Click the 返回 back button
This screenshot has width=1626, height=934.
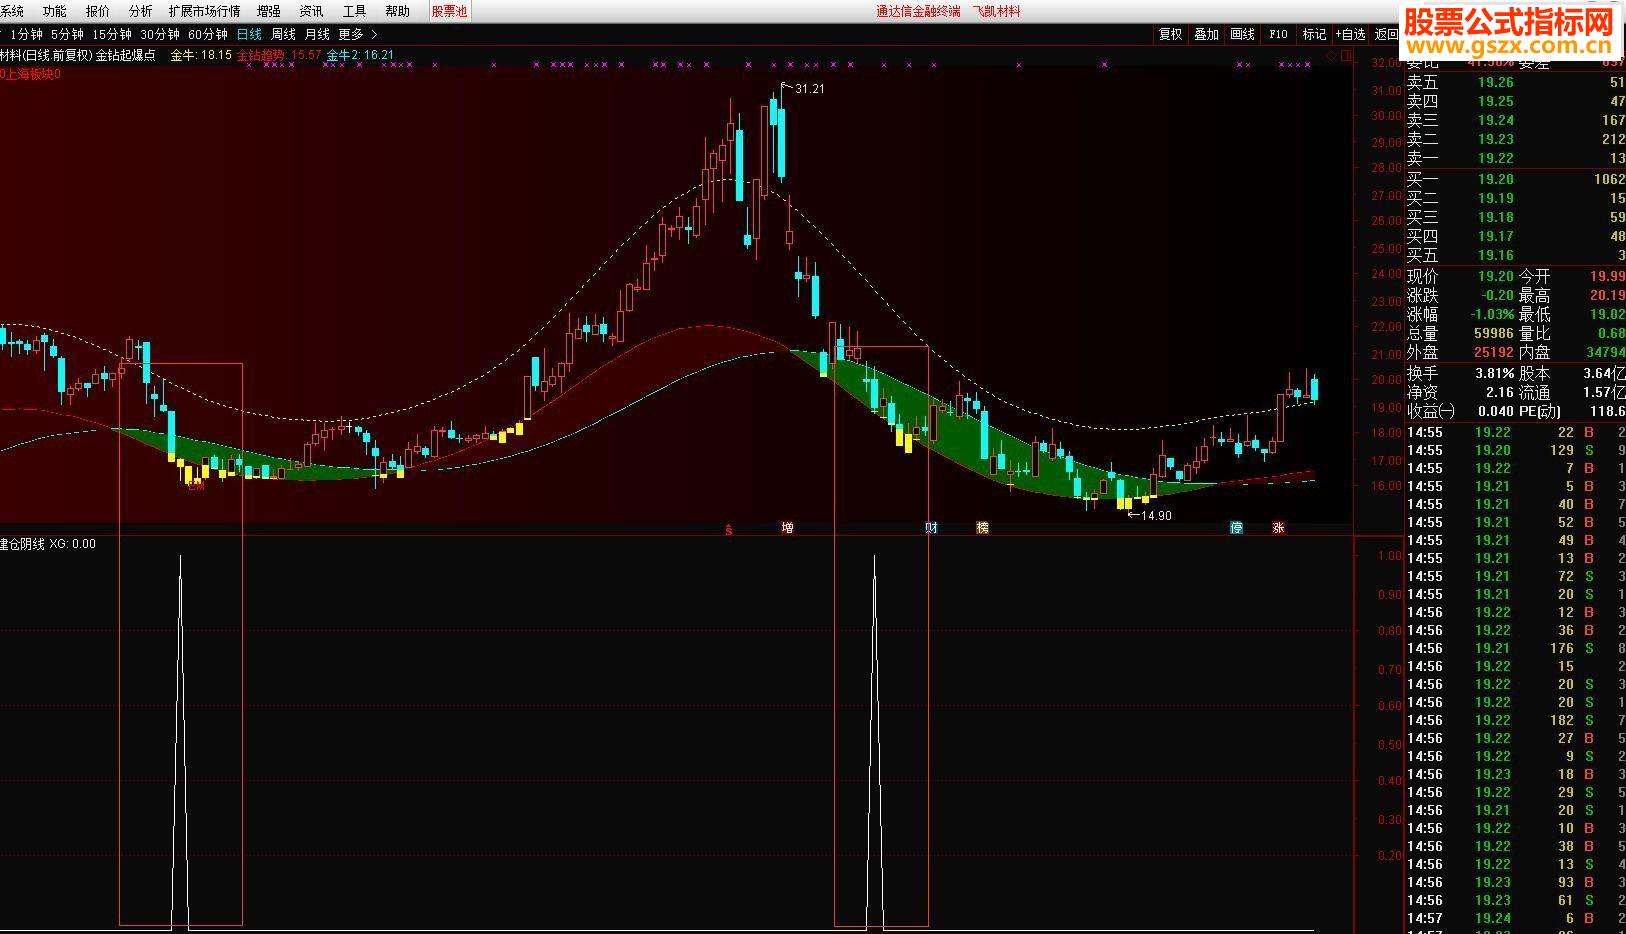click(1386, 34)
